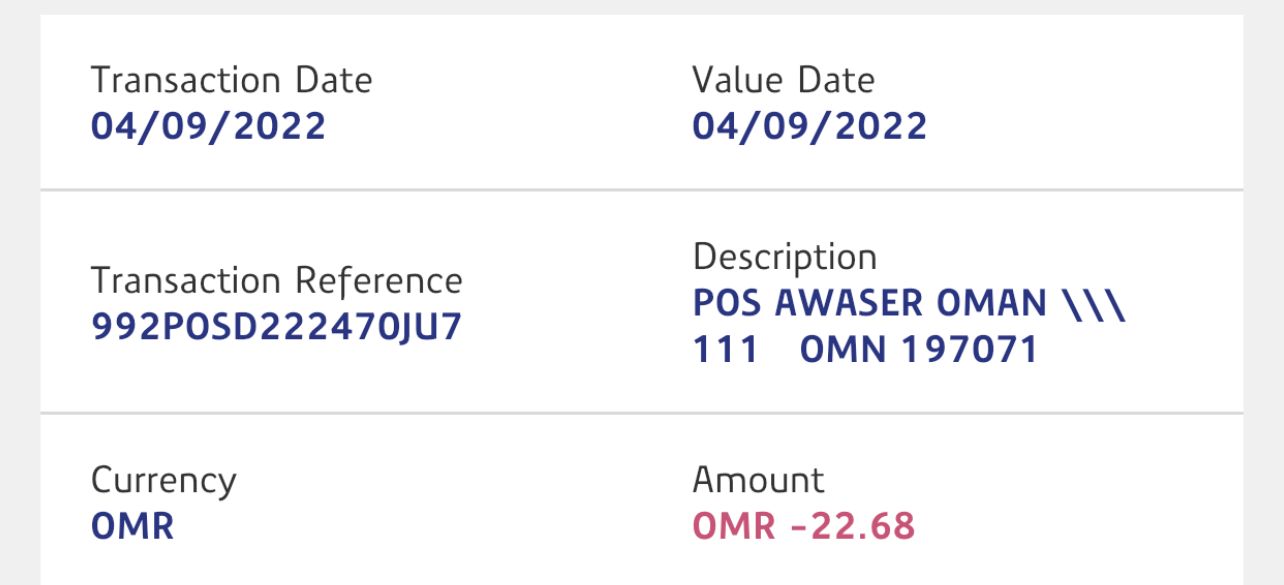This screenshot has width=1284, height=585.
Task: Click the Description label
Action: pyautogui.click(x=784, y=257)
